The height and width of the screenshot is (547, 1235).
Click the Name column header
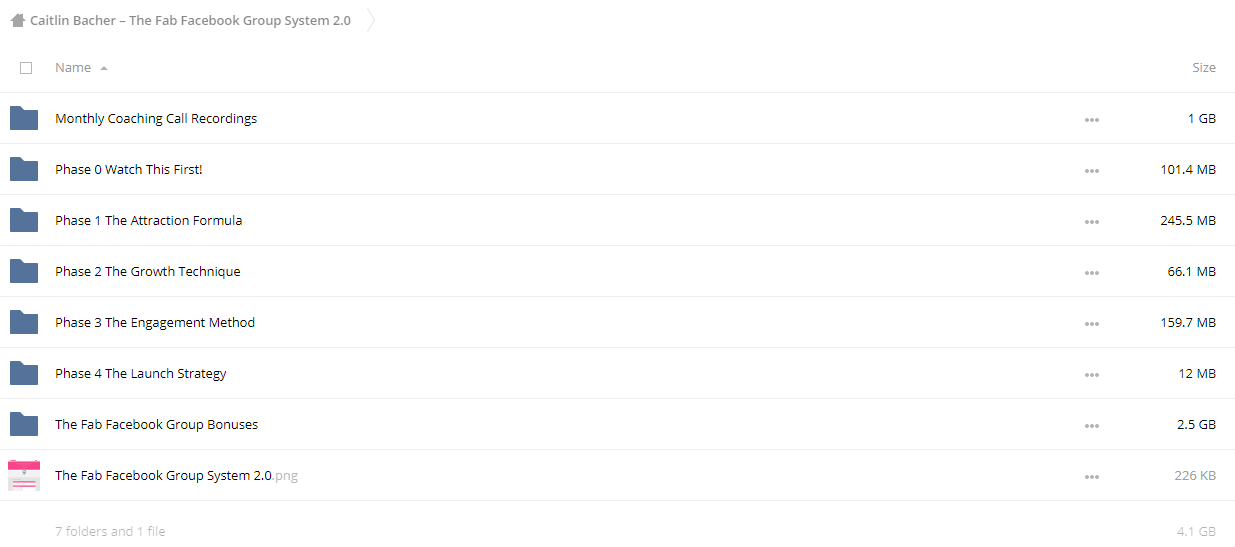[73, 68]
